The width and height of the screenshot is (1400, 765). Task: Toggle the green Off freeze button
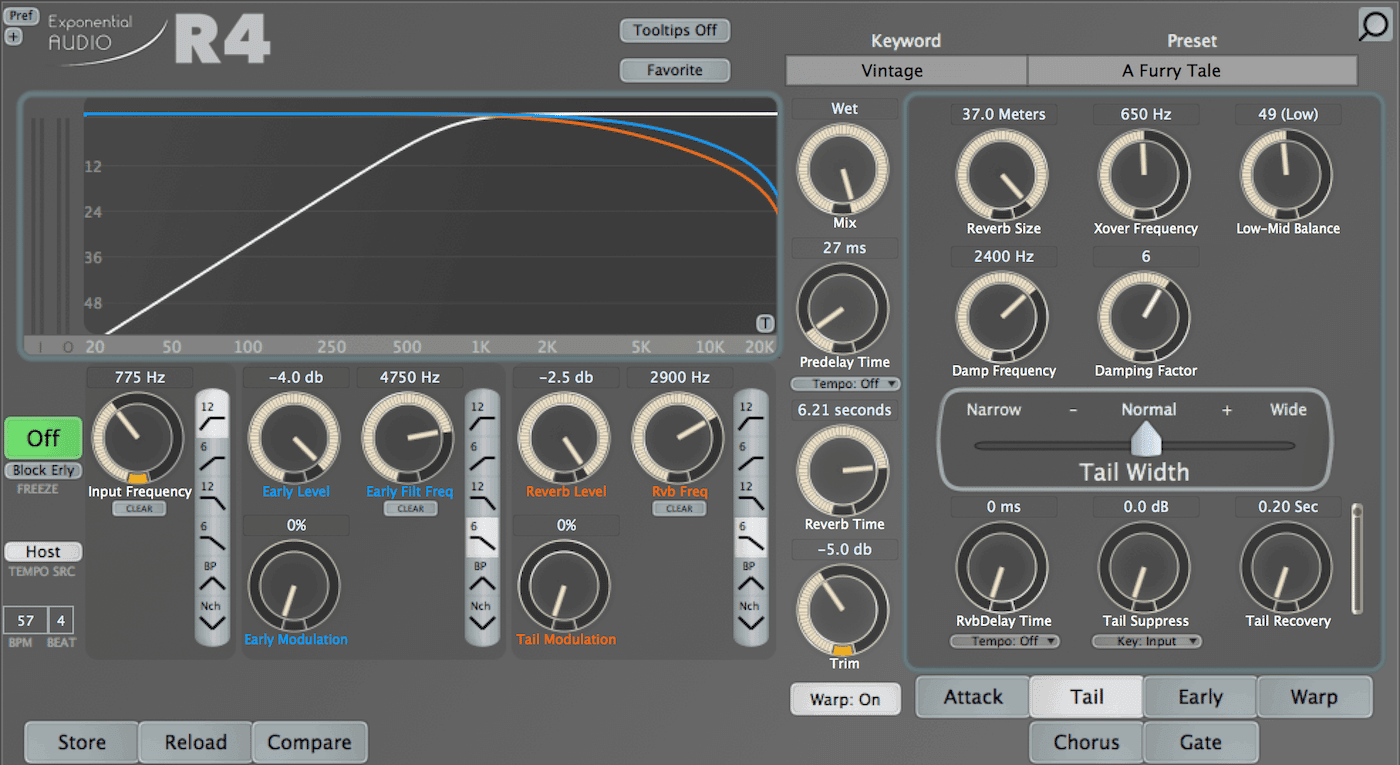pos(43,438)
